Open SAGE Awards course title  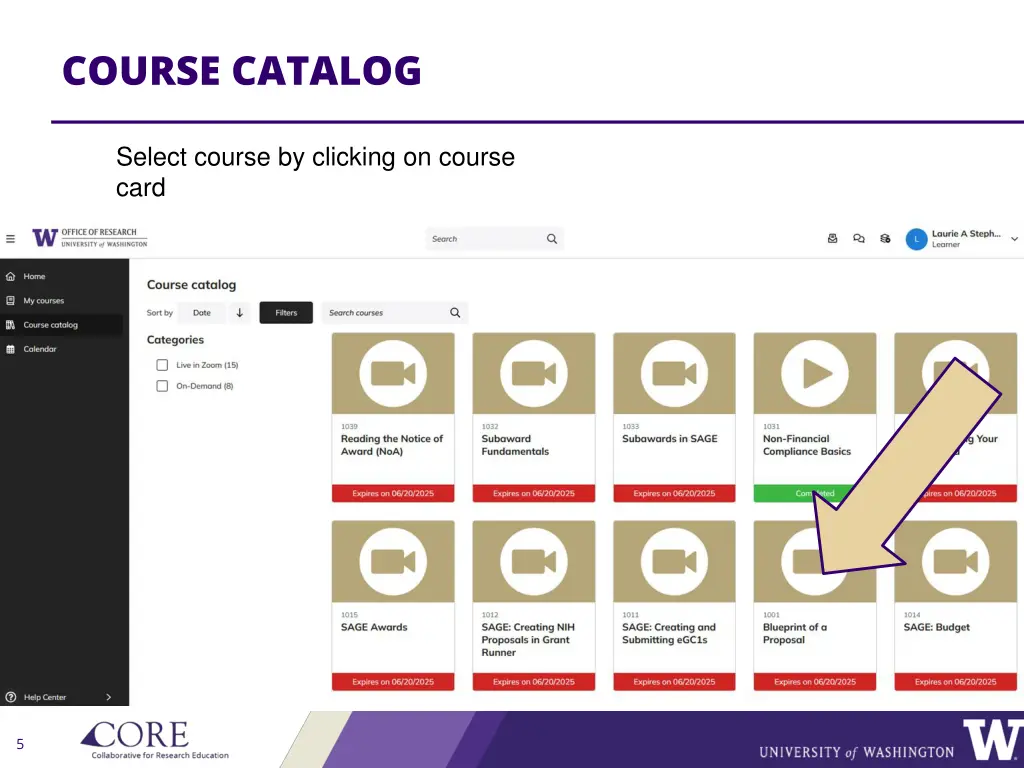[374, 627]
